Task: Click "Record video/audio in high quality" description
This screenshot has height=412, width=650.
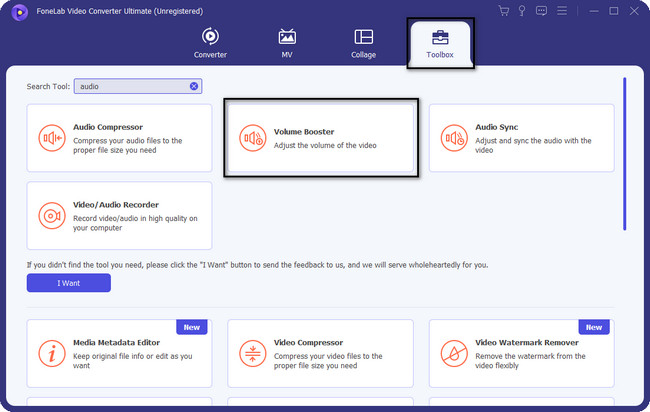Action: [x=135, y=223]
